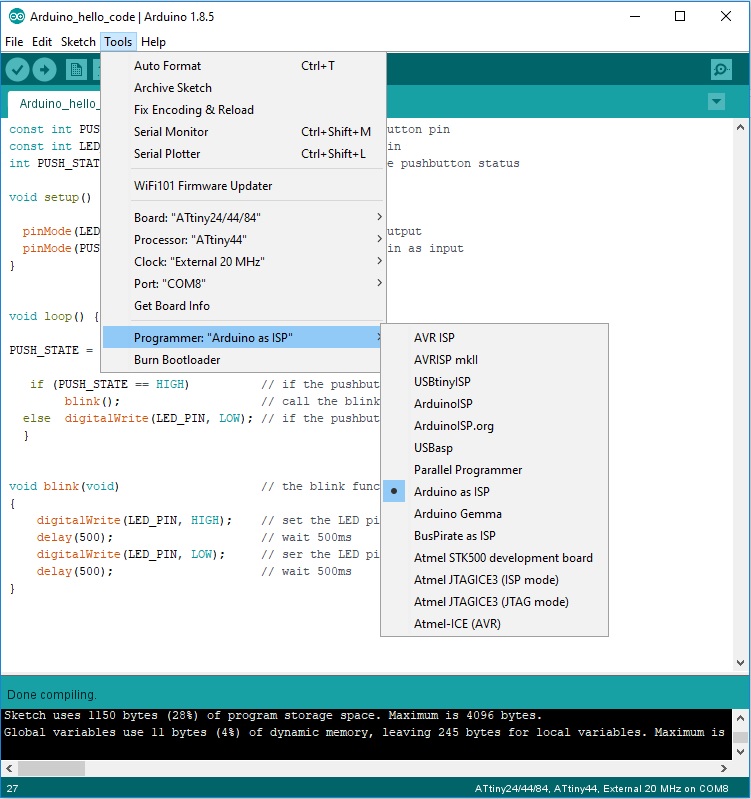Select AVR ISP programmer
The image size is (751, 799).
point(494,337)
